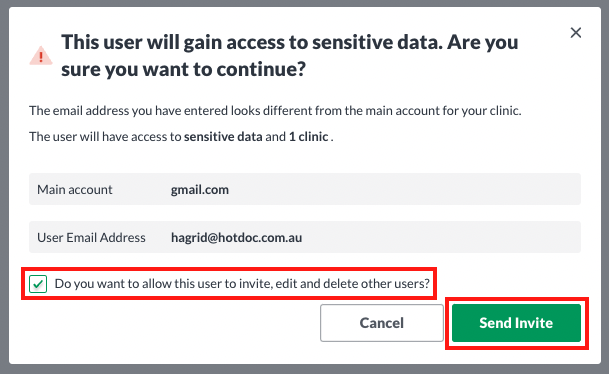Cancel the invitation
Viewport: 609px width, 374px height.
(x=381, y=323)
